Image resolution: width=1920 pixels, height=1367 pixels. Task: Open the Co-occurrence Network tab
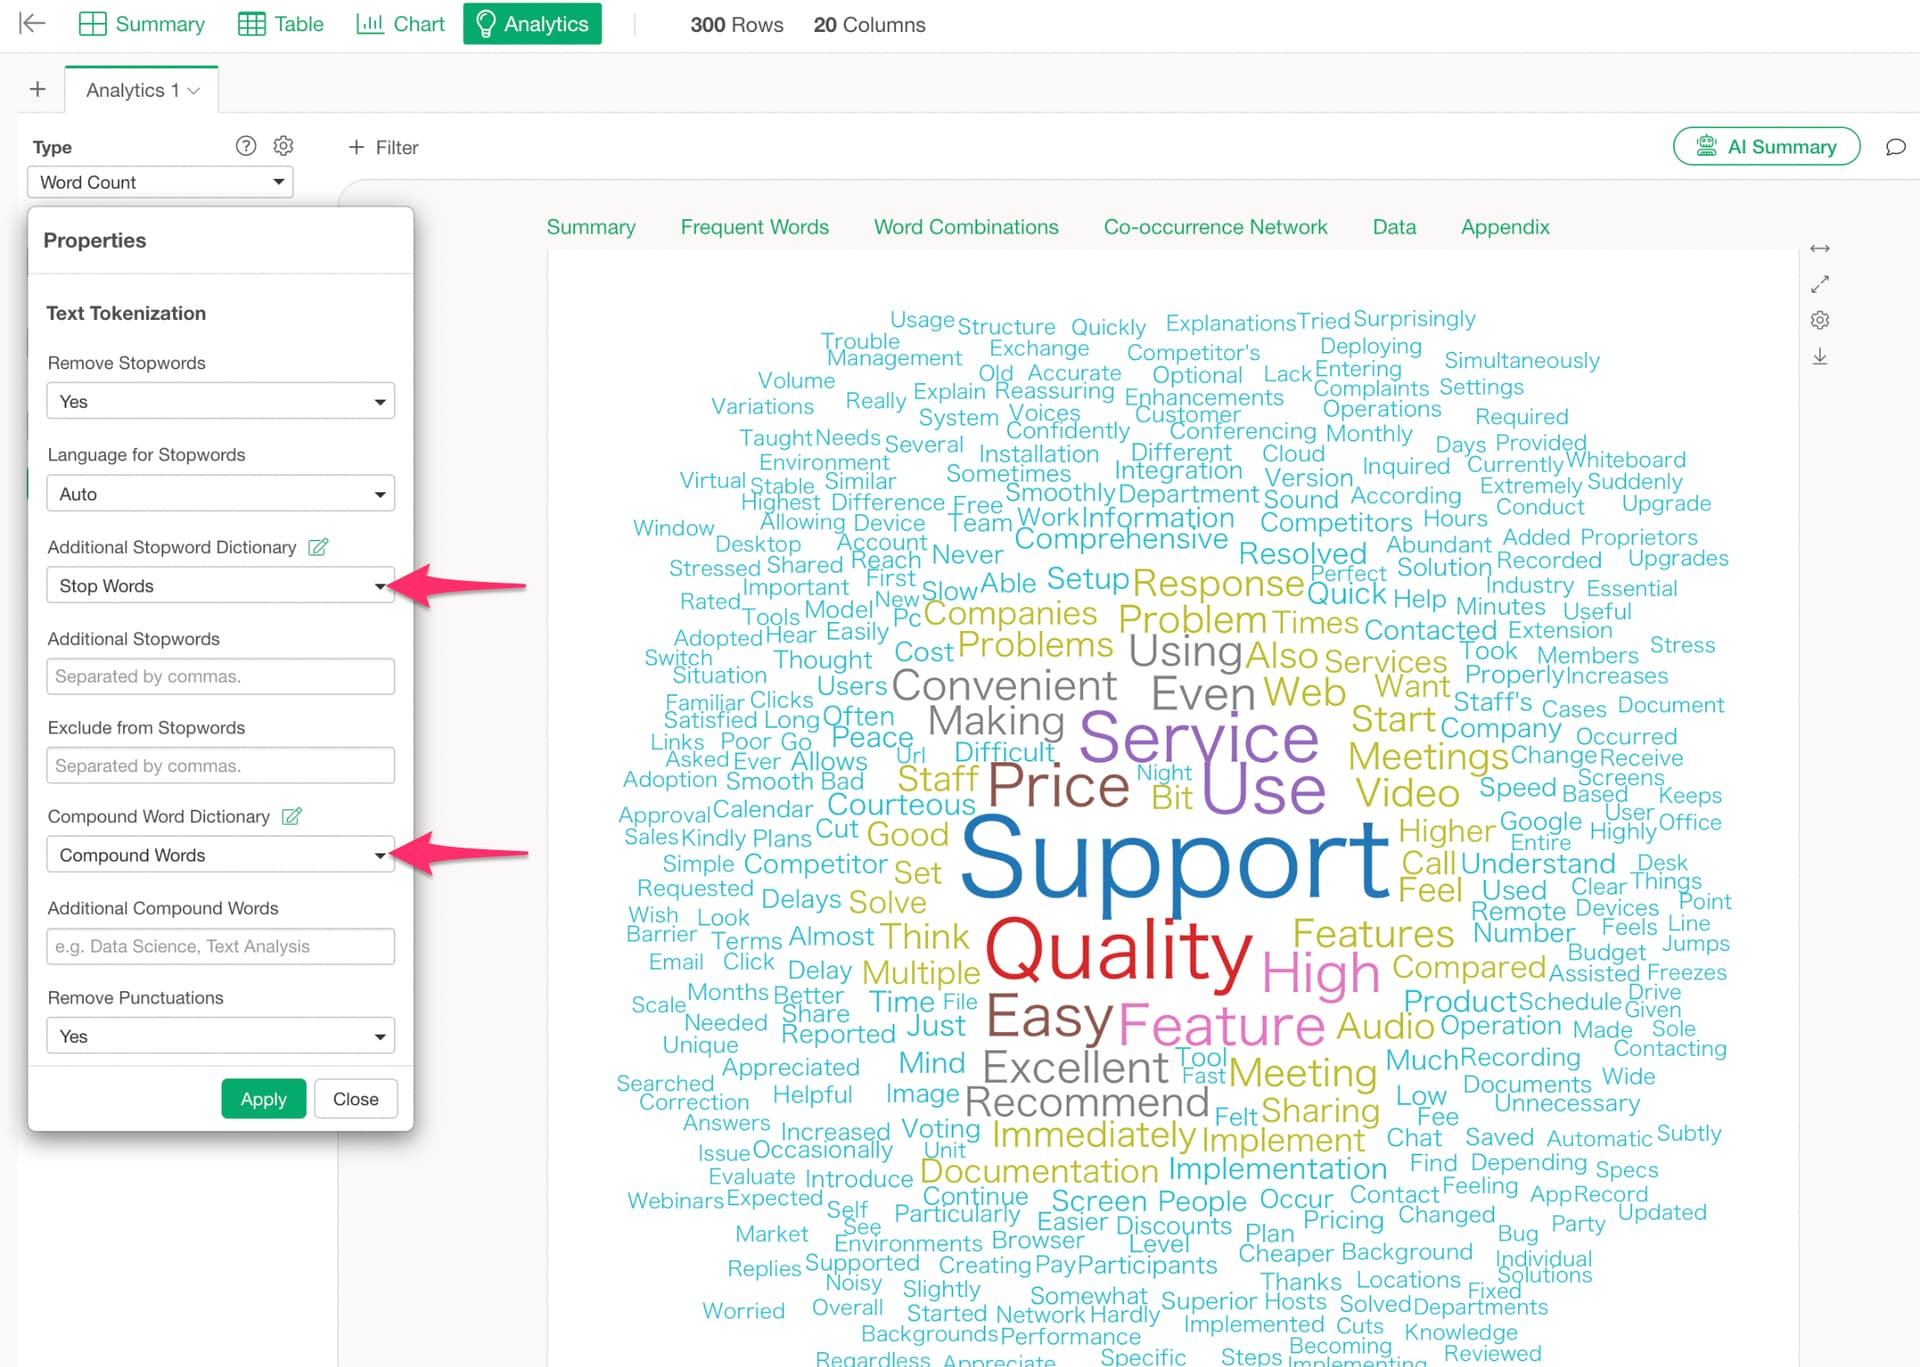coord(1215,227)
